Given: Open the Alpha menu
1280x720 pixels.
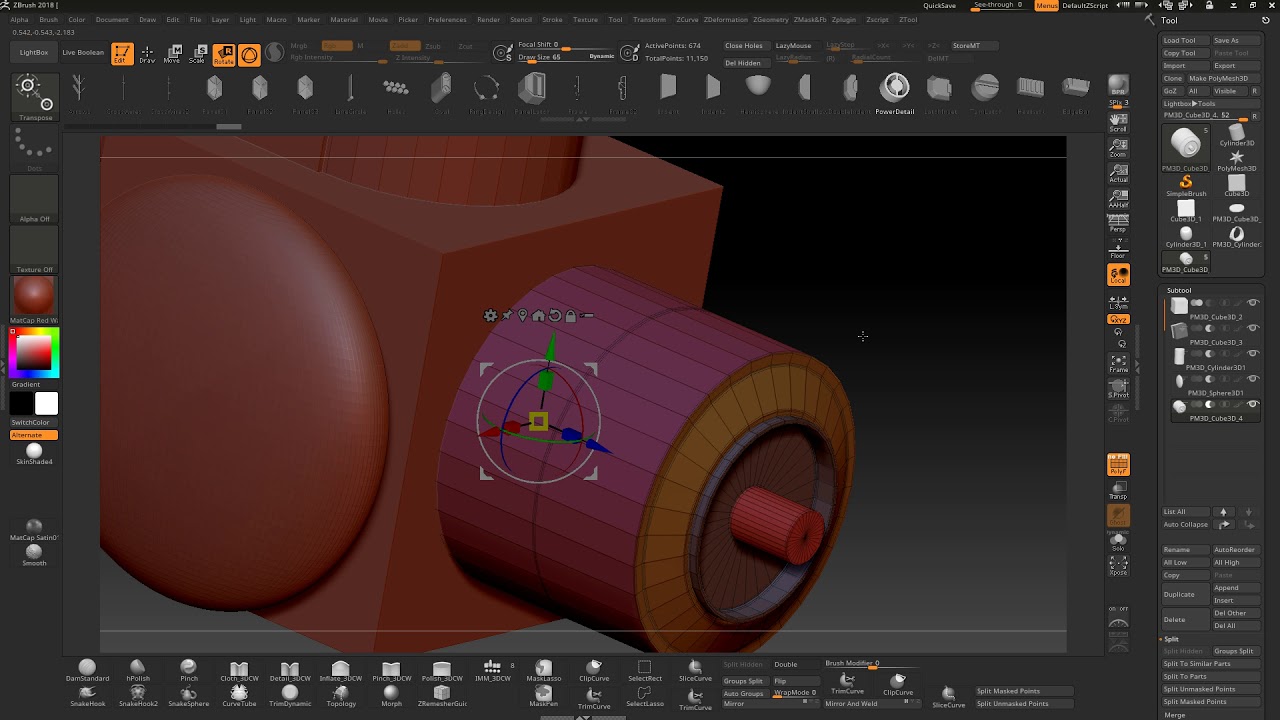Looking at the screenshot, I should pos(19,19).
